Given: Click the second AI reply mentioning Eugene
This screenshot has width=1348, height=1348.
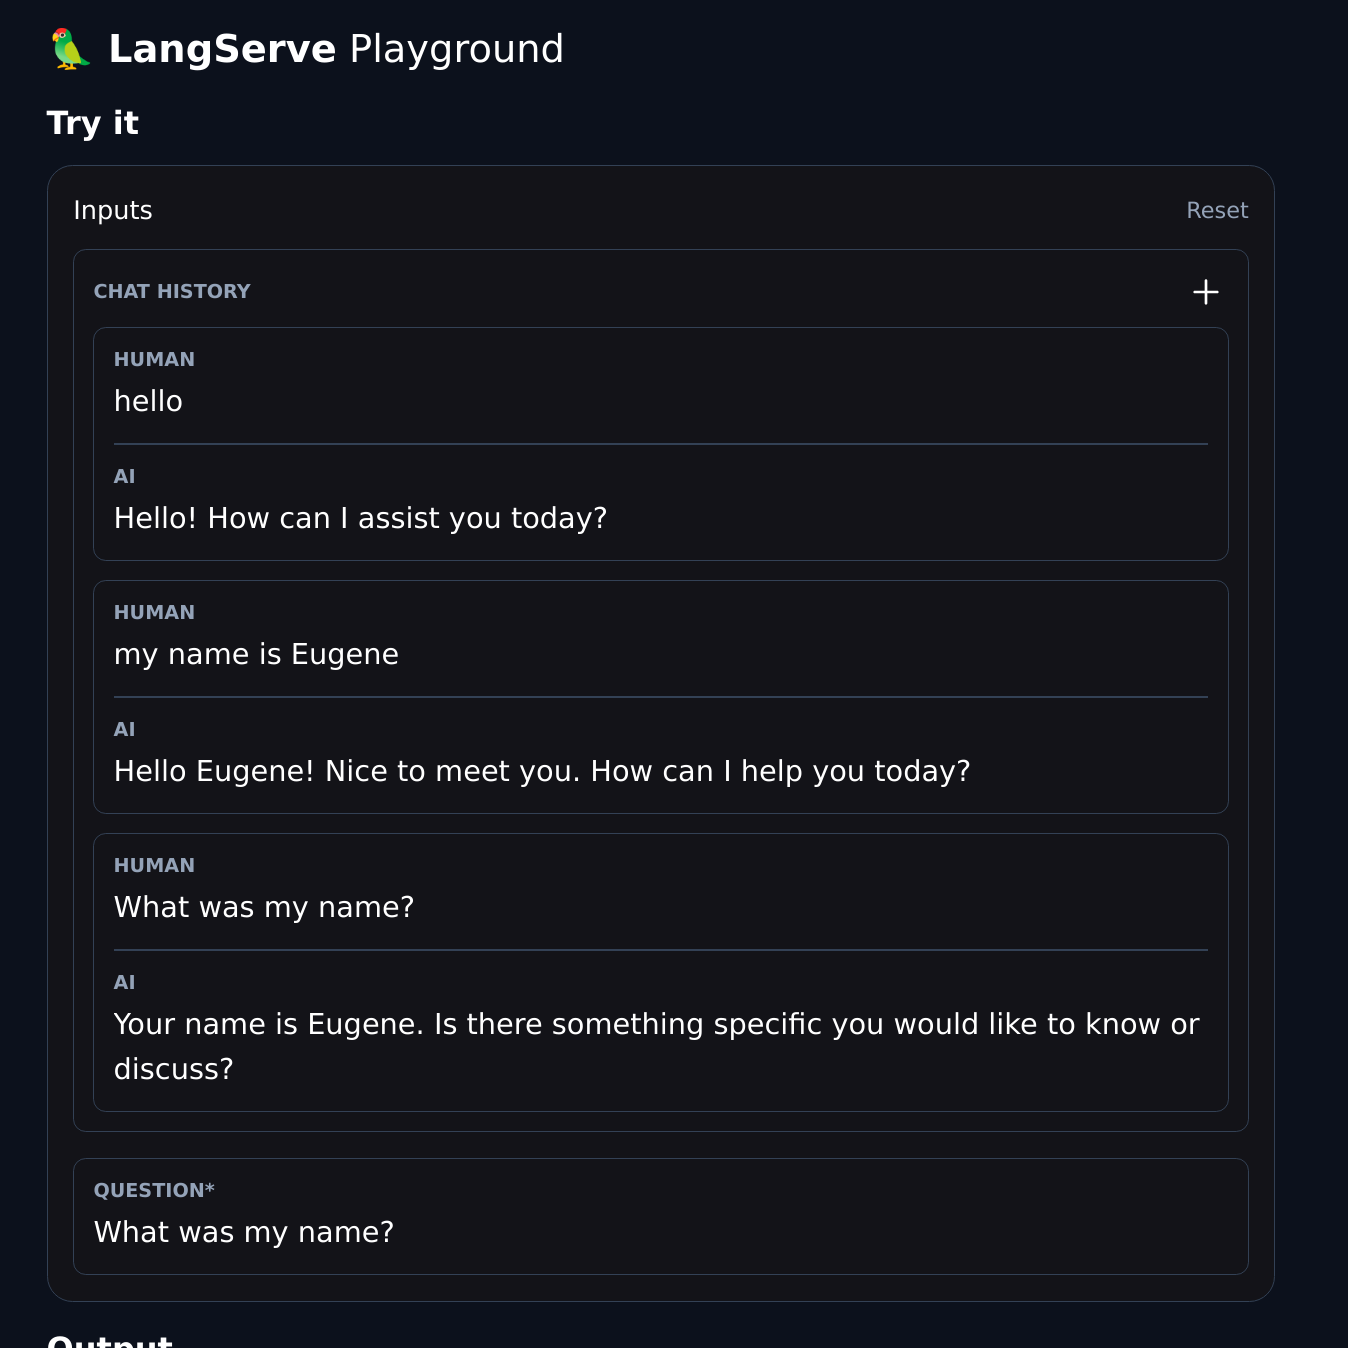Looking at the screenshot, I should pos(542,771).
